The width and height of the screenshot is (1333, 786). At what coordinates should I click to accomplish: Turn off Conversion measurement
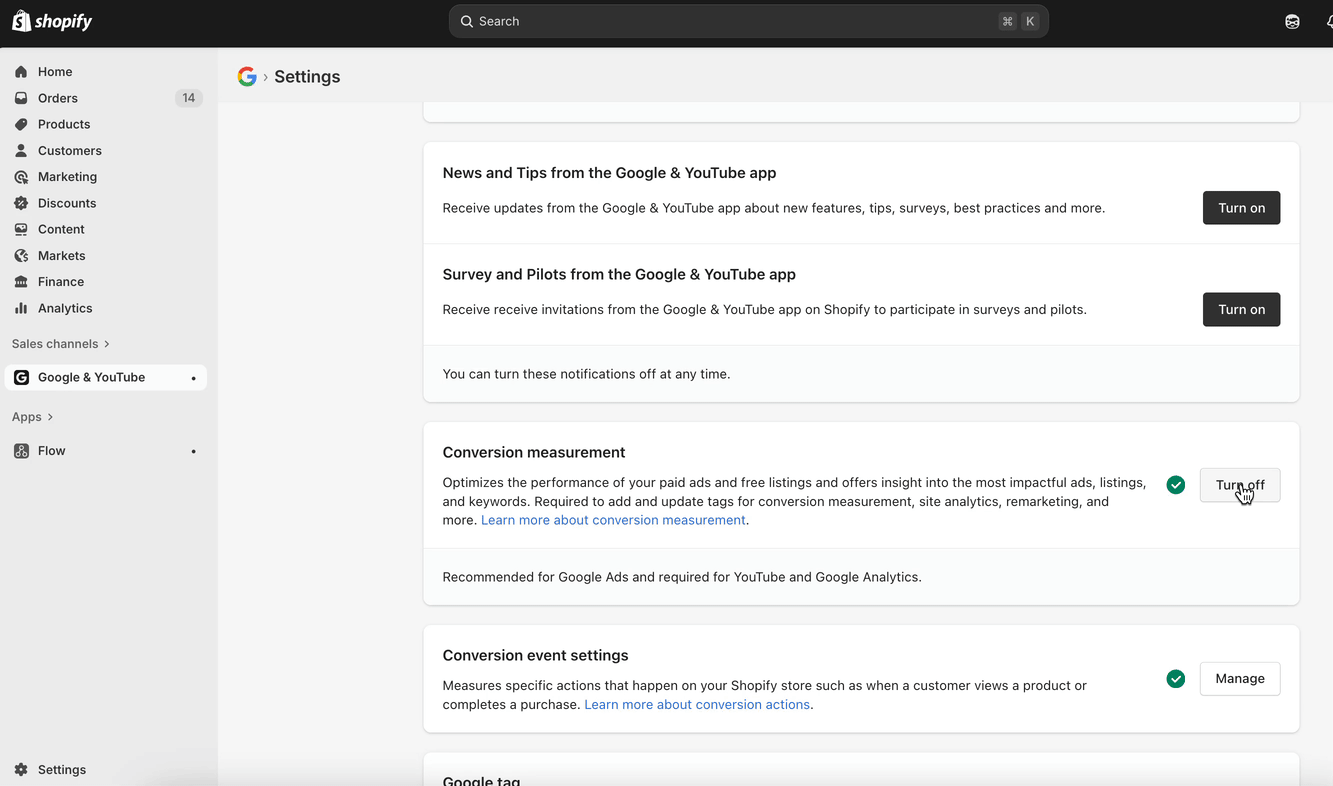click(1240, 485)
